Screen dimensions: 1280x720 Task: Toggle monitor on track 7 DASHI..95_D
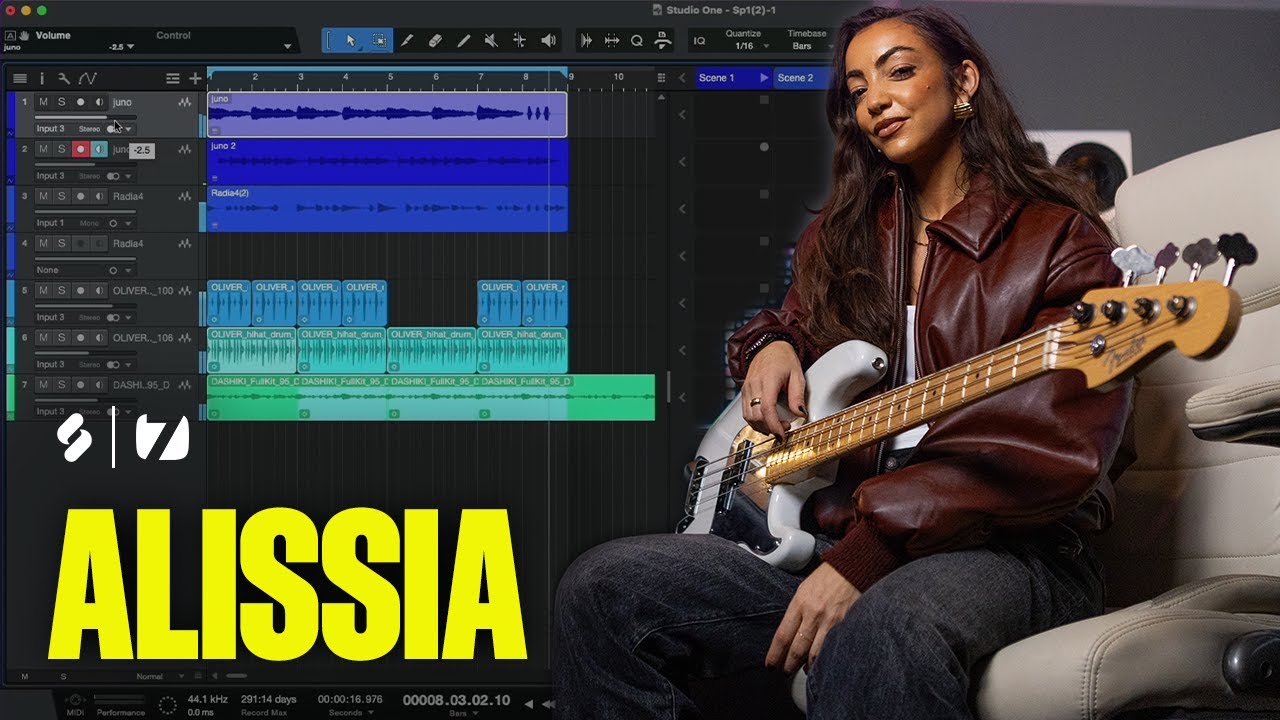click(99, 384)
